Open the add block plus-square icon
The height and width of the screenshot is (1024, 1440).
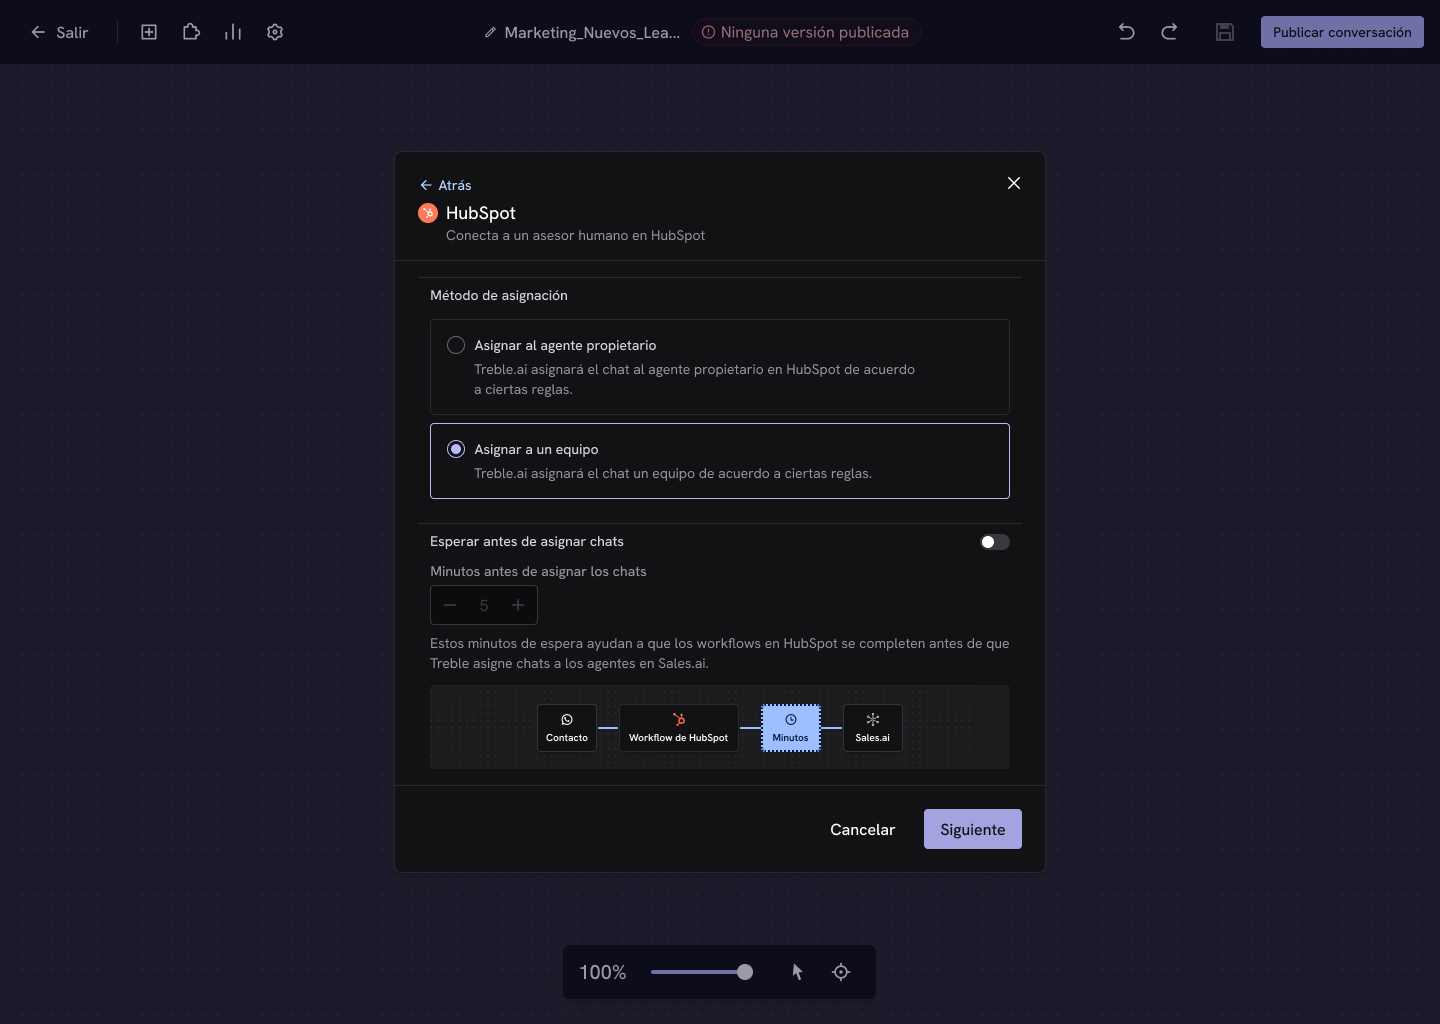[149, 32]
